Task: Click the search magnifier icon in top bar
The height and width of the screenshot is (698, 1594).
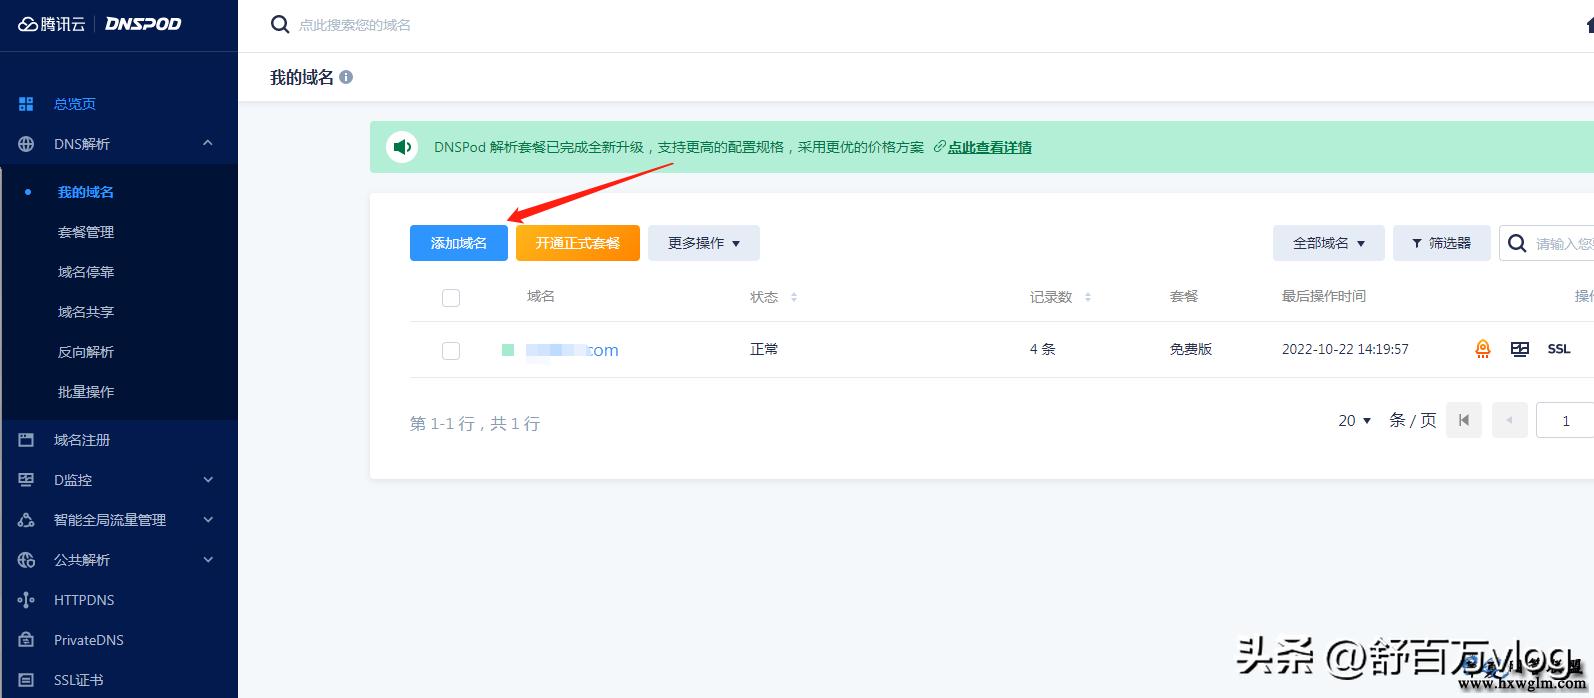Action: coord(280,24)
